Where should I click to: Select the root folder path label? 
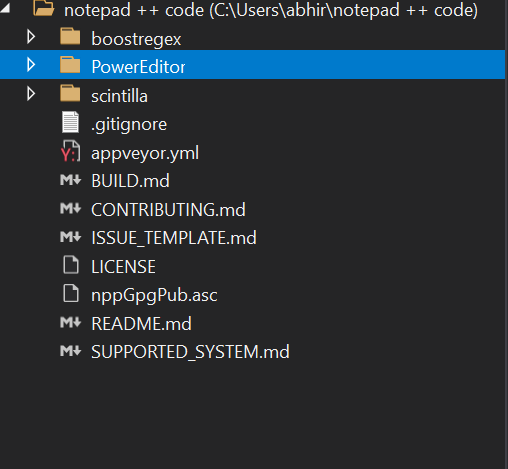click(x=271, y=10)
